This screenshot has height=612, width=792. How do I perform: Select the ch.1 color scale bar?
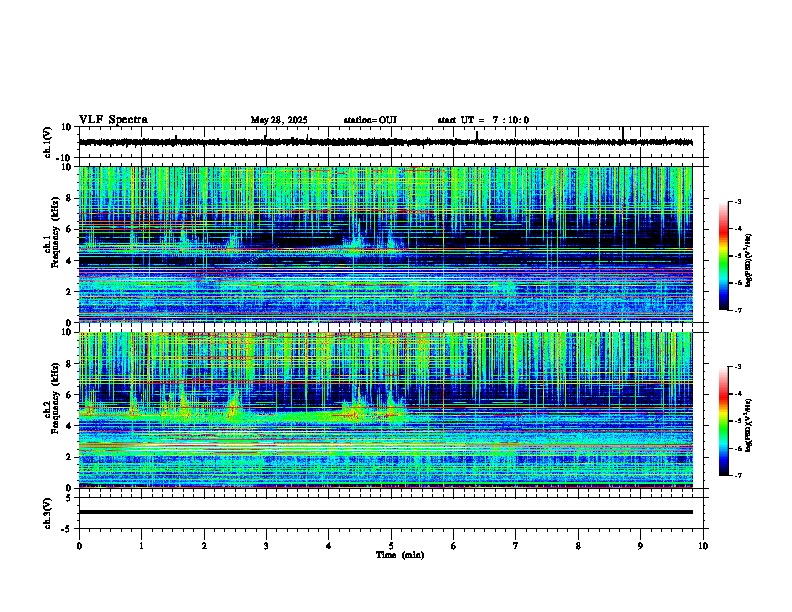tap(724, 256)
